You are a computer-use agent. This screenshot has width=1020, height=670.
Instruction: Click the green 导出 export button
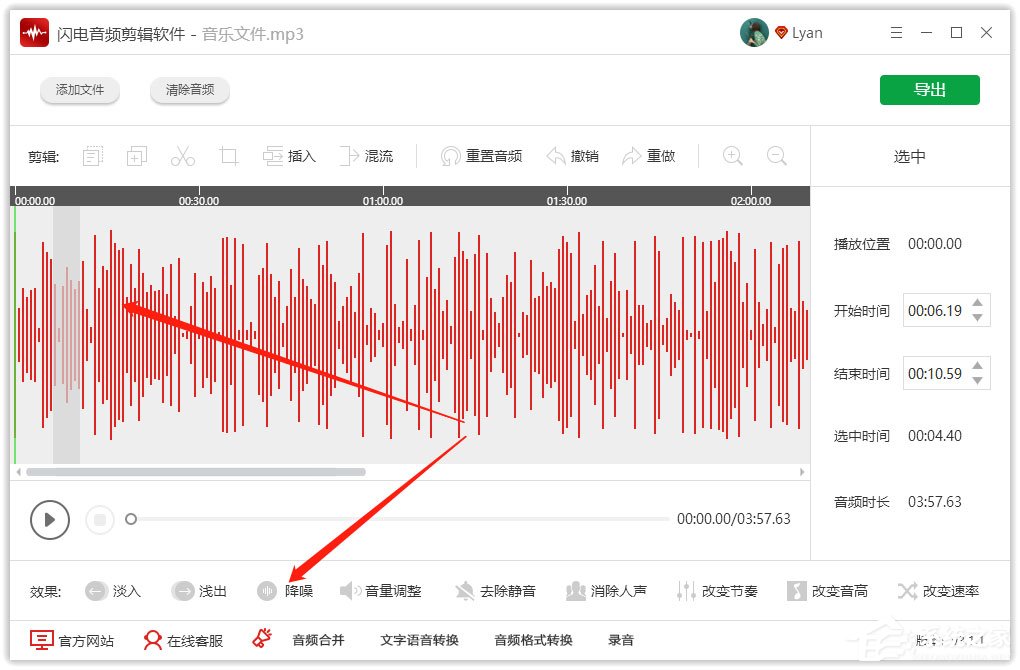tap(929, 89)
